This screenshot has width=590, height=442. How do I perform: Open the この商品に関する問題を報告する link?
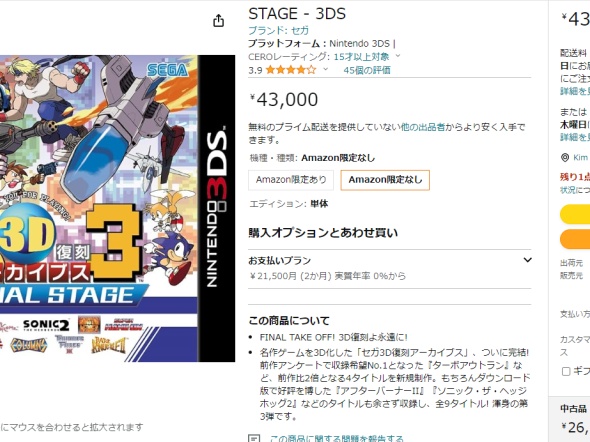click(x=336, y=438)
